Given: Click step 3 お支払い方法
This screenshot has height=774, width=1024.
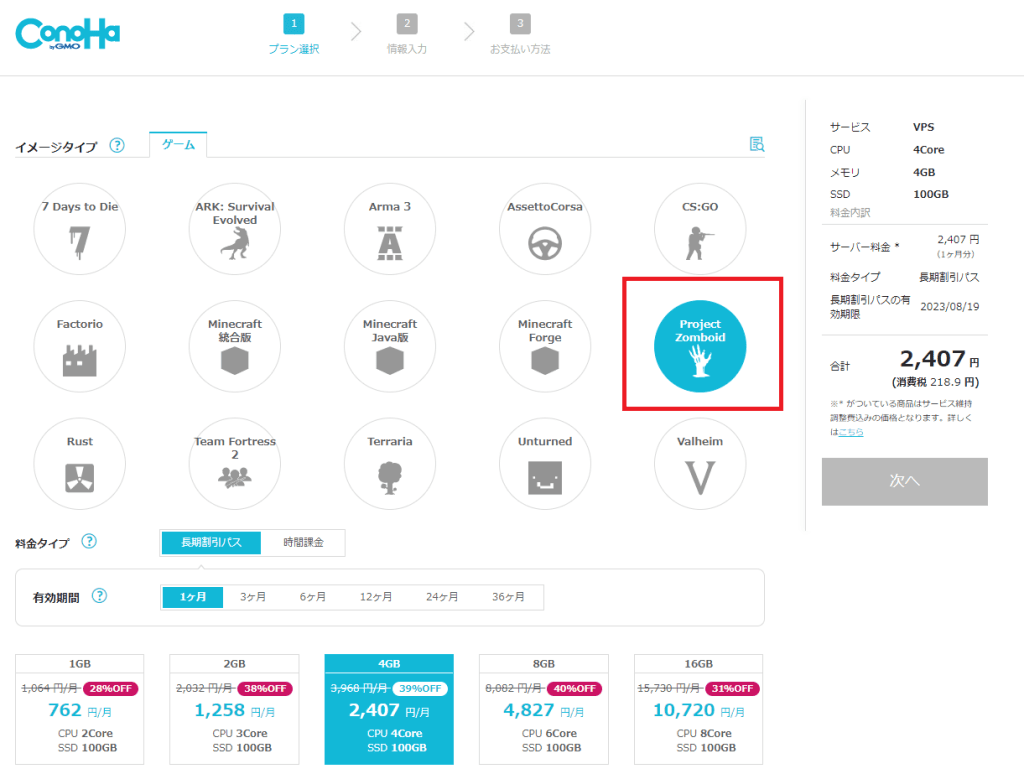Looking at the screenshot, I should [520, 34].
